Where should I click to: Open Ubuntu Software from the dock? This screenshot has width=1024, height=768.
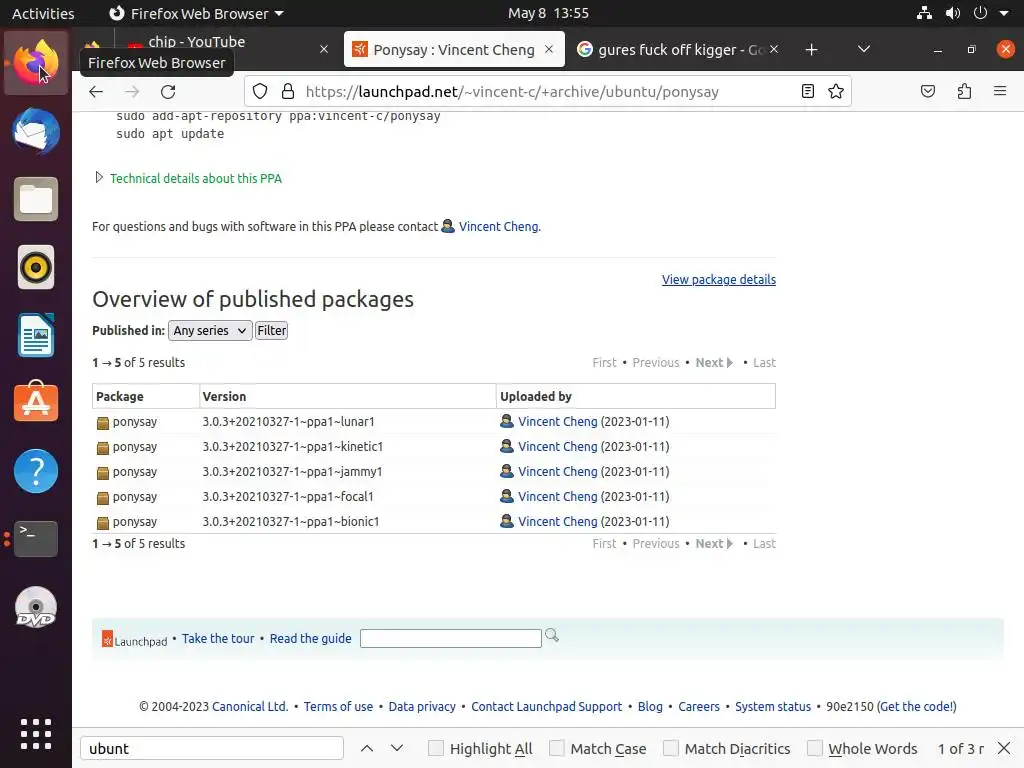click(x=36, y=402)
